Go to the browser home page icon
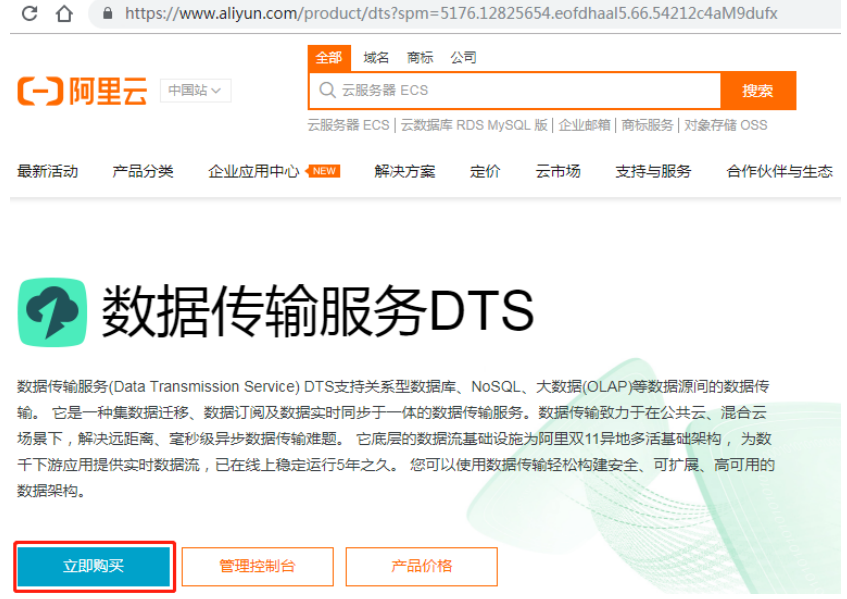Image resolution: width=847 pixels, height=599 pixels. pyautogui.click(x=64, y=13)
